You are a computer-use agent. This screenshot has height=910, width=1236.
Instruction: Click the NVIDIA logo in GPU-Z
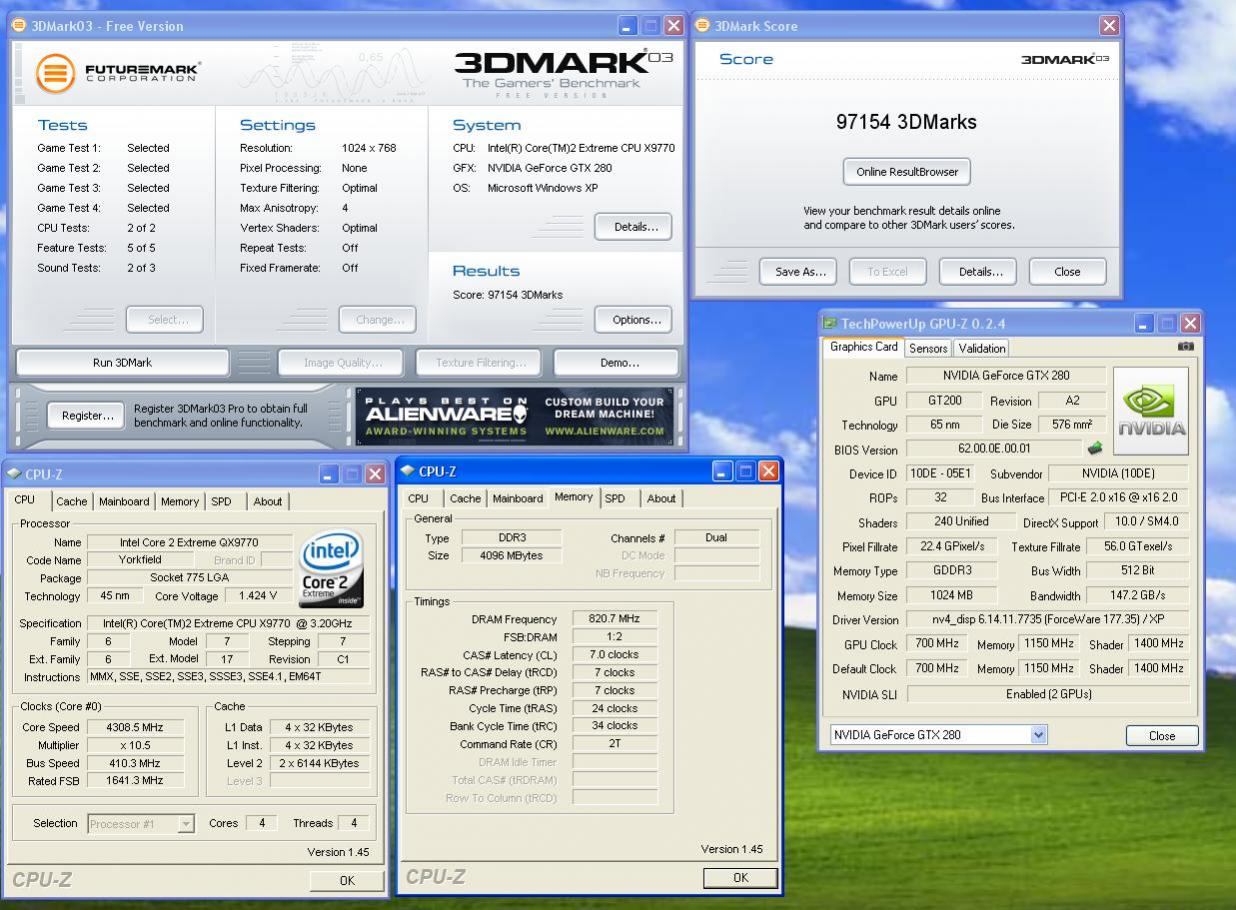pyautogui.click(x=1150, y=410)
